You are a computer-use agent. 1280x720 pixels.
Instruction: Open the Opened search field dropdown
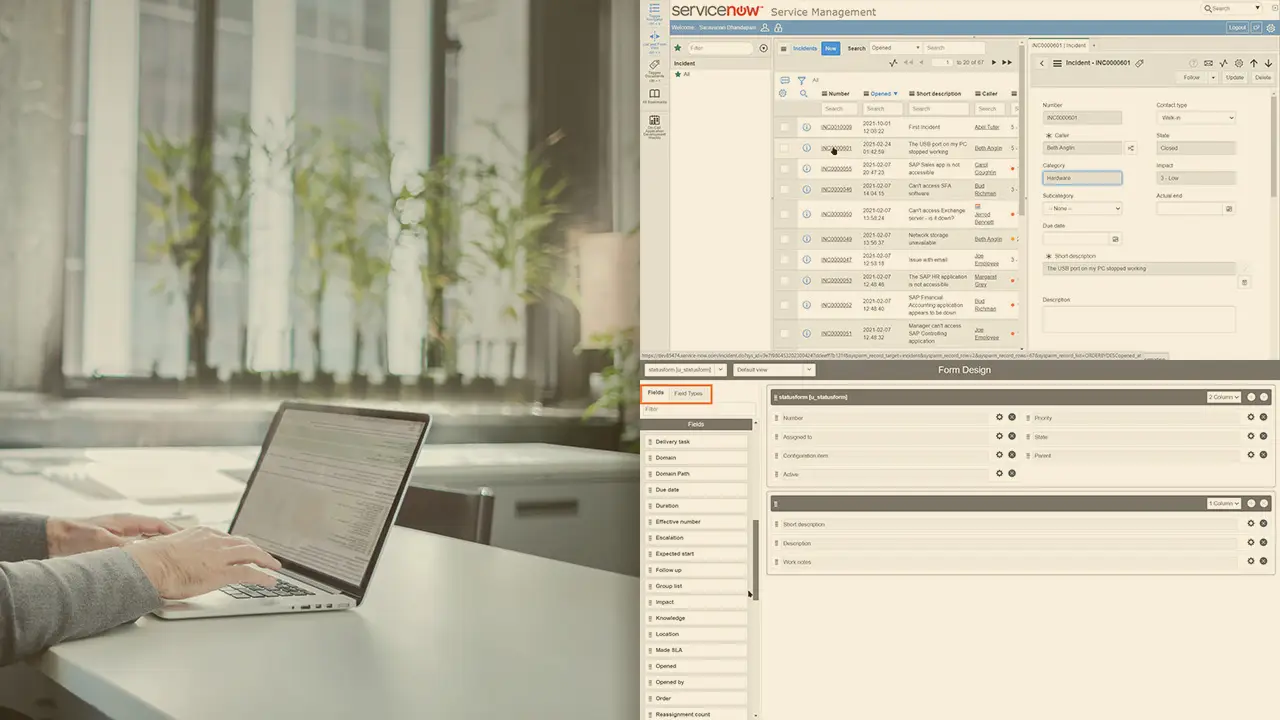coord(895,48)
